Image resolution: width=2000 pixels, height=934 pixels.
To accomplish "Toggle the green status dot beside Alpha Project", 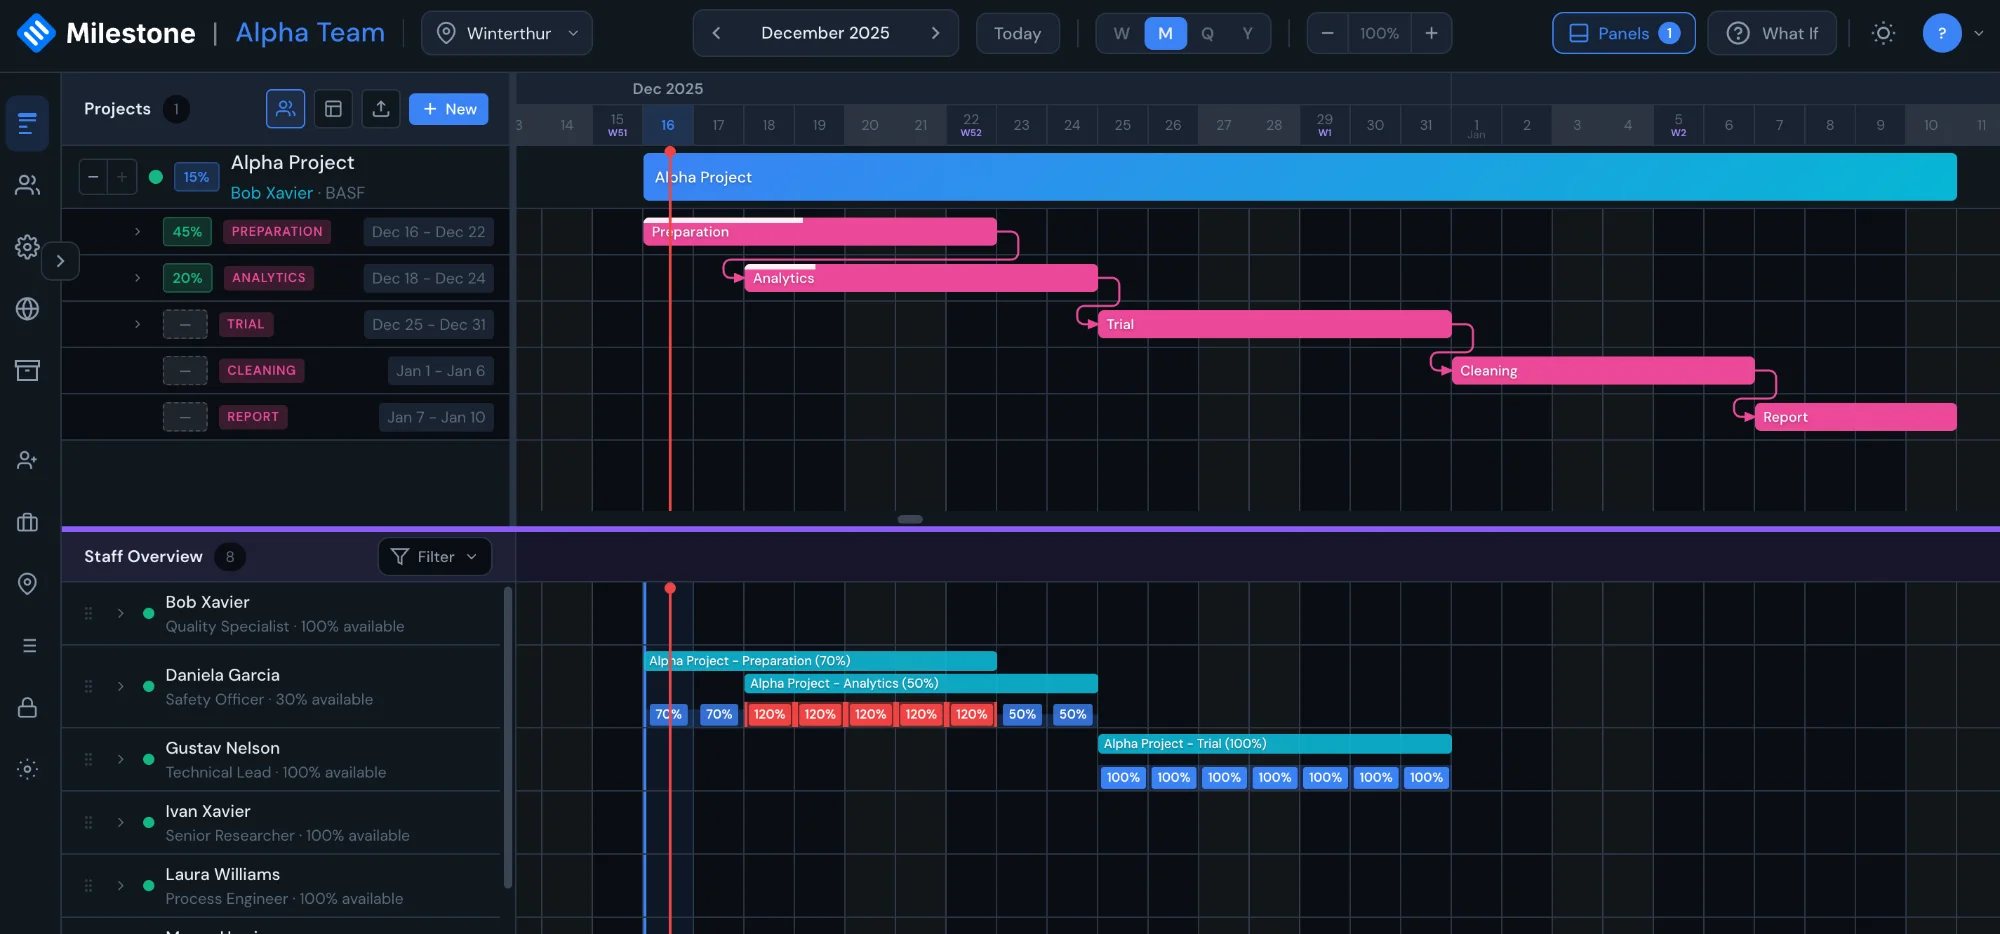I will (156, 177).
